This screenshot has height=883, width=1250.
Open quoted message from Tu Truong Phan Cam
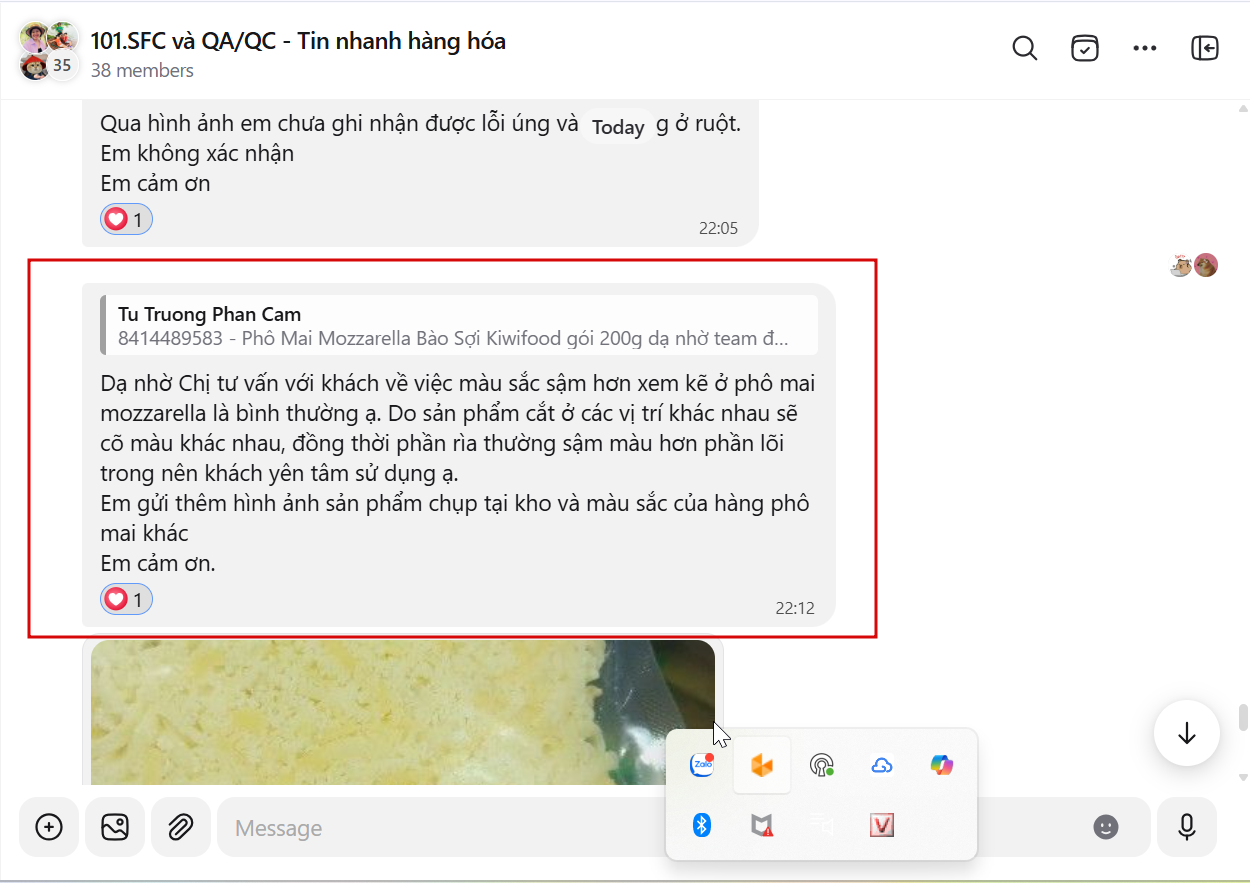click(x=459, y=326)
